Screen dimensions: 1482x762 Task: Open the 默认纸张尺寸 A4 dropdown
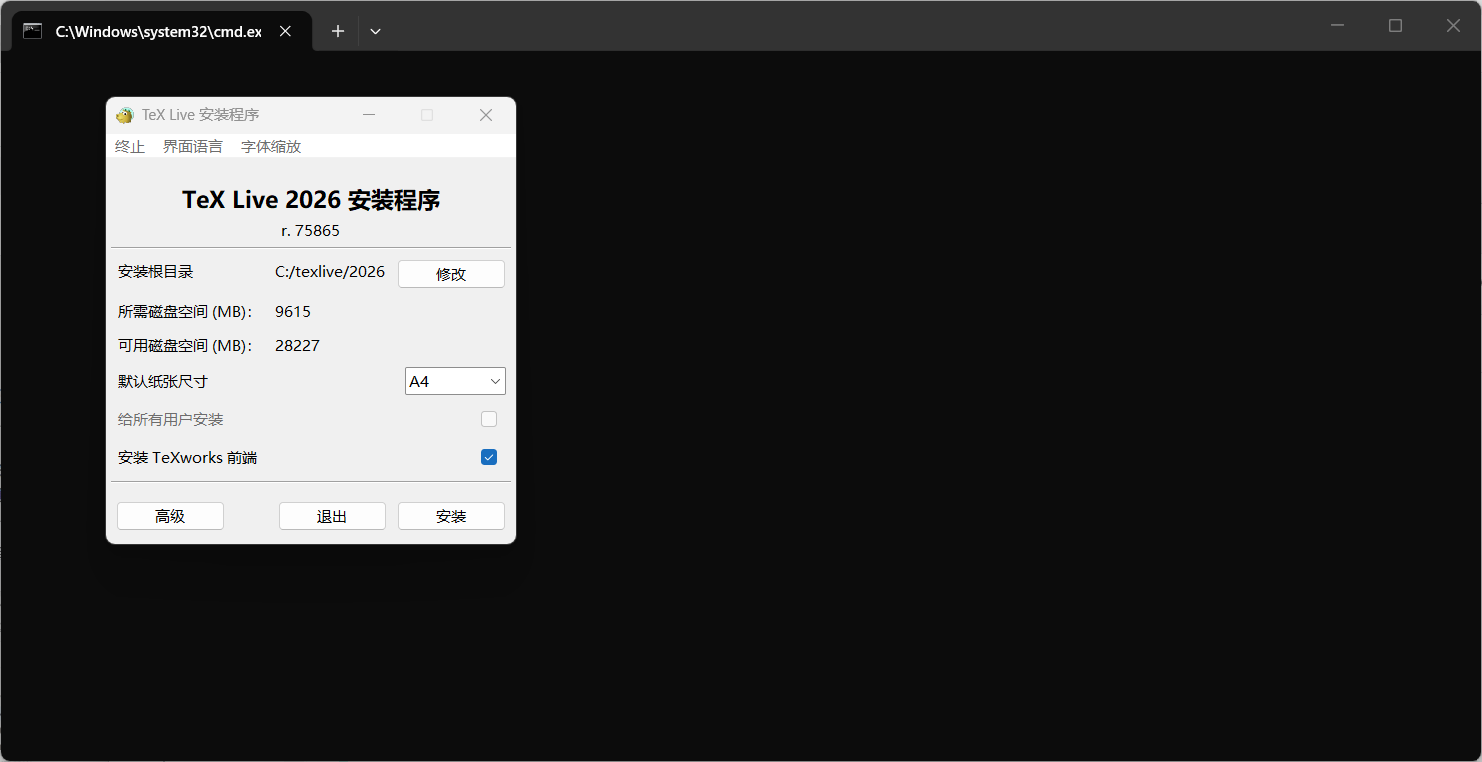(x=455, y=381)
